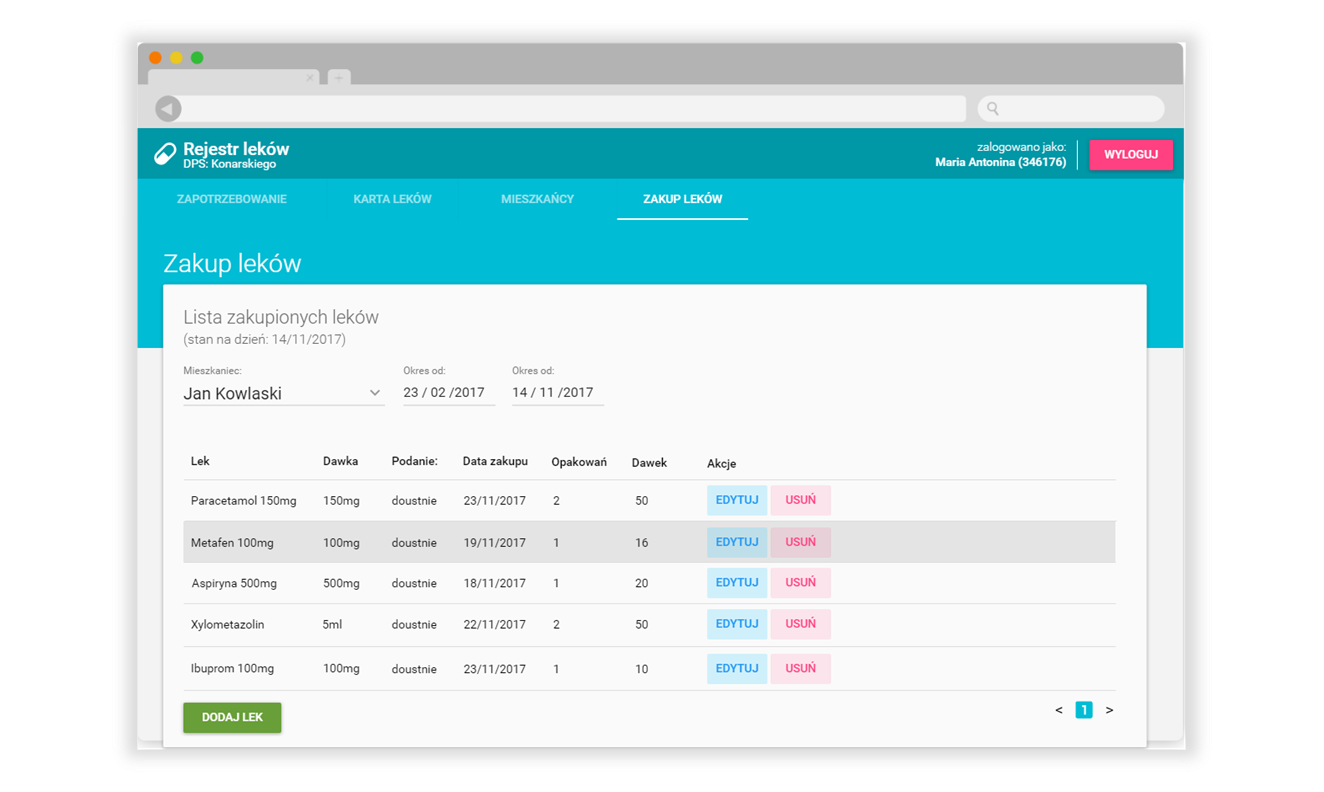The width and height of the screenshot is (1324, 792).
Task: Go to Mieszkańcy tab
Action: click(537, 199)
